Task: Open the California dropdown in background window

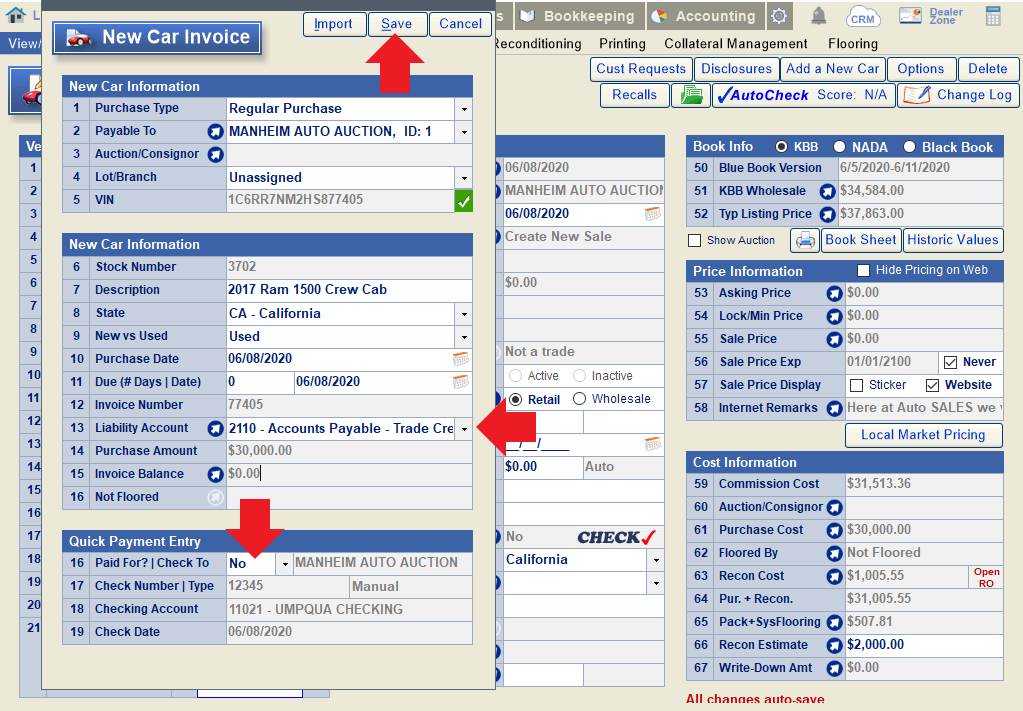Action: click(x=656, y=560)
